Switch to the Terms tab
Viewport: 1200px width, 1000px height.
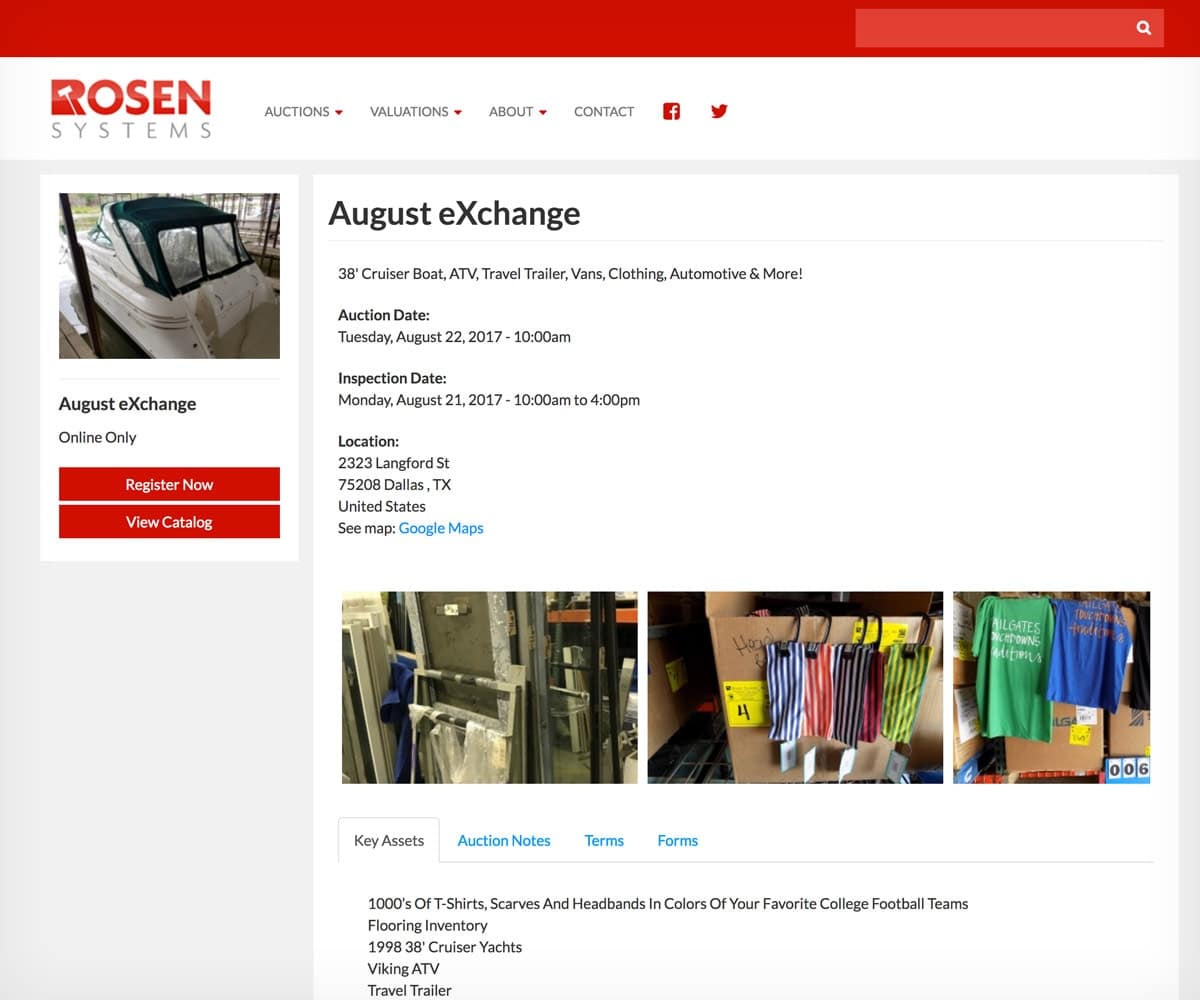tap(604, 840)
